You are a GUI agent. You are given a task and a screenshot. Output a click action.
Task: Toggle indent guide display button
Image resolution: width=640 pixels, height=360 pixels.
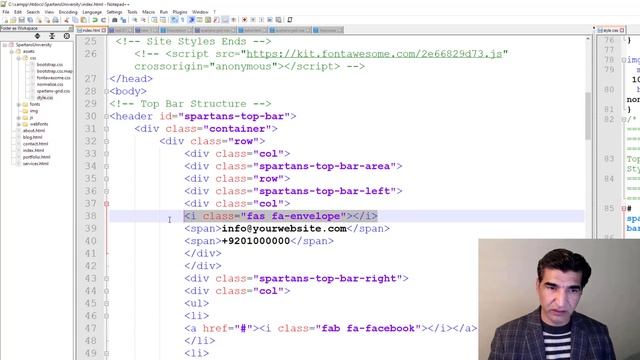point(191,20)
